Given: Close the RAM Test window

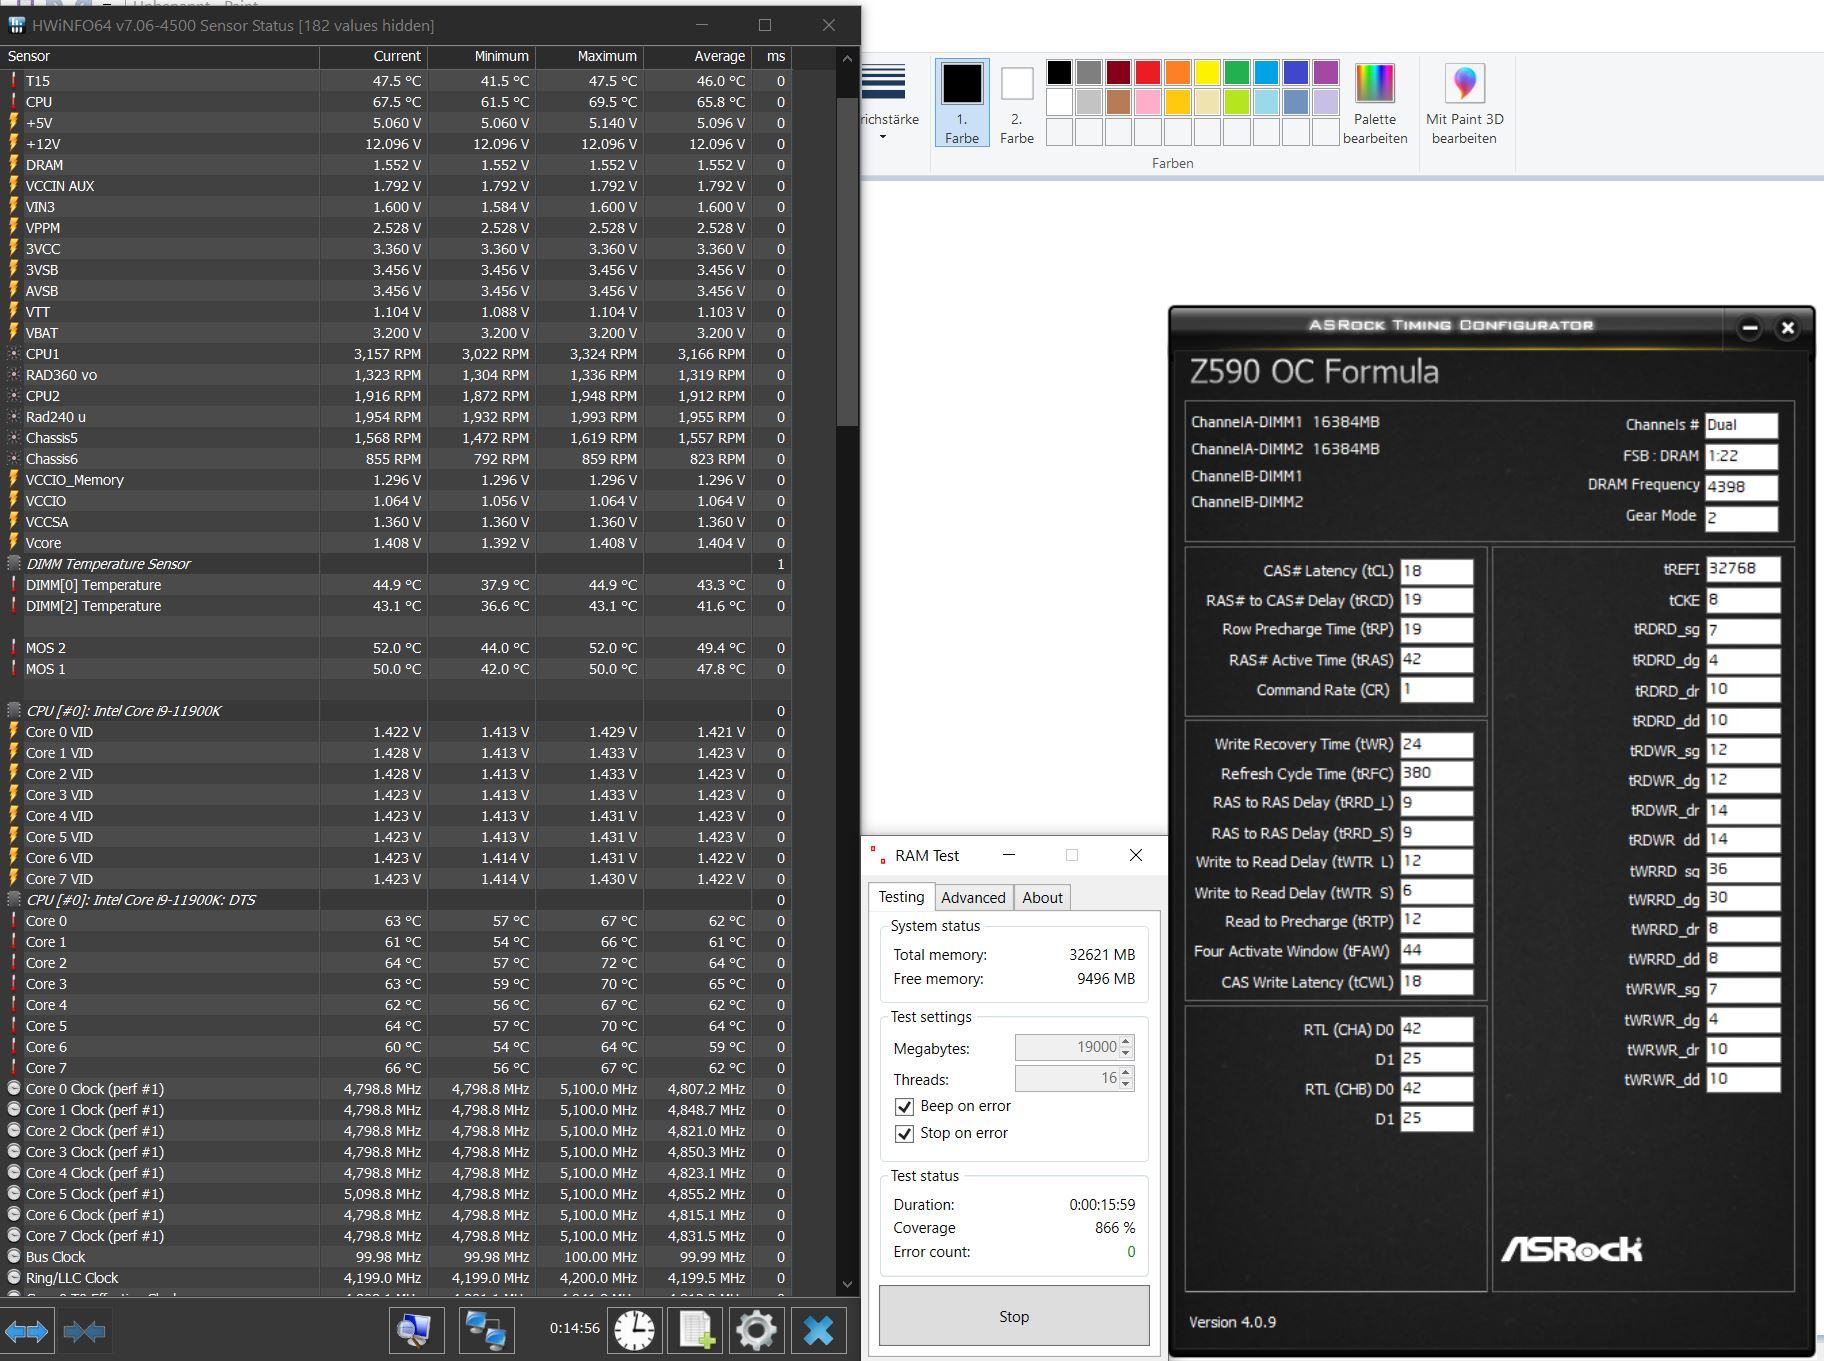Looking at the screenshot, I should (x=1135, y=855).
